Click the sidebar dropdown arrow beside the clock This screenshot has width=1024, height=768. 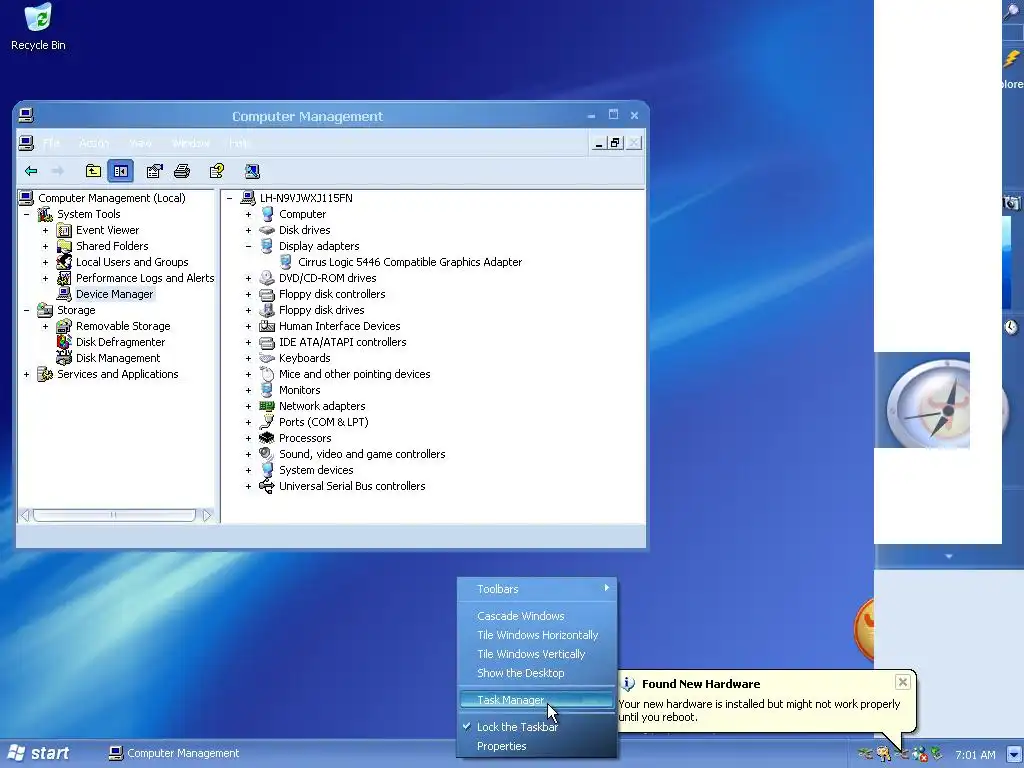[x=1013, y=754]
